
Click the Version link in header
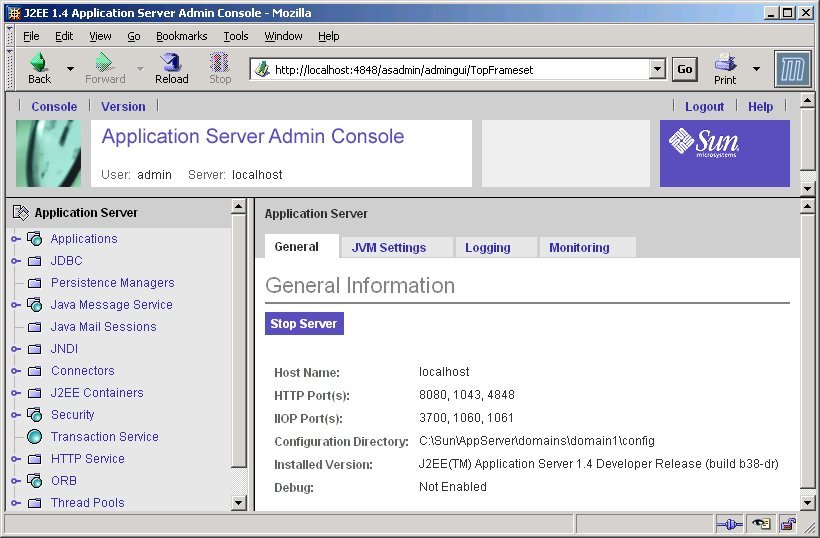pos(123,107)
